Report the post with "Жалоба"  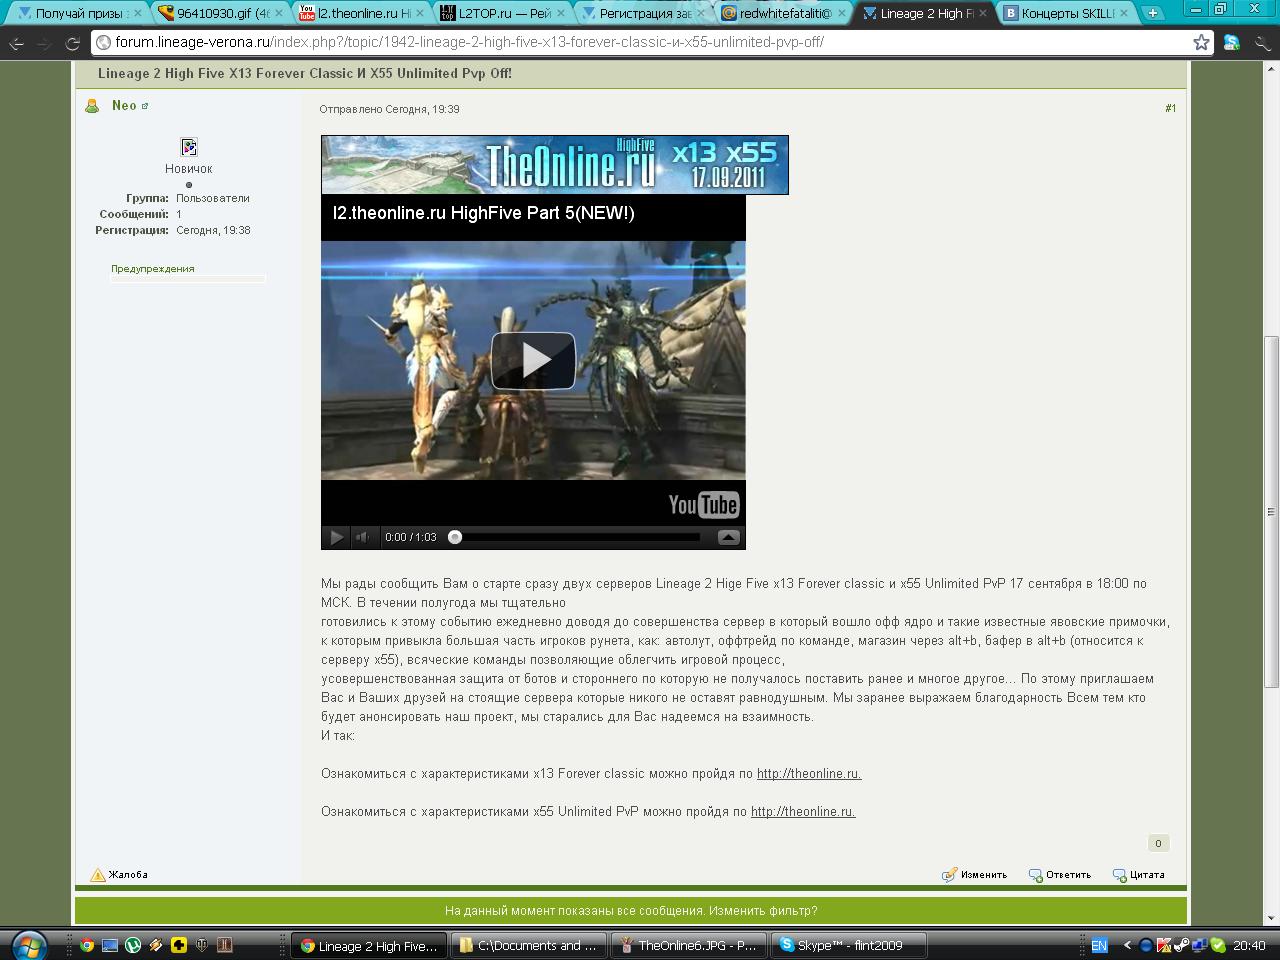[x=120, y=874]
